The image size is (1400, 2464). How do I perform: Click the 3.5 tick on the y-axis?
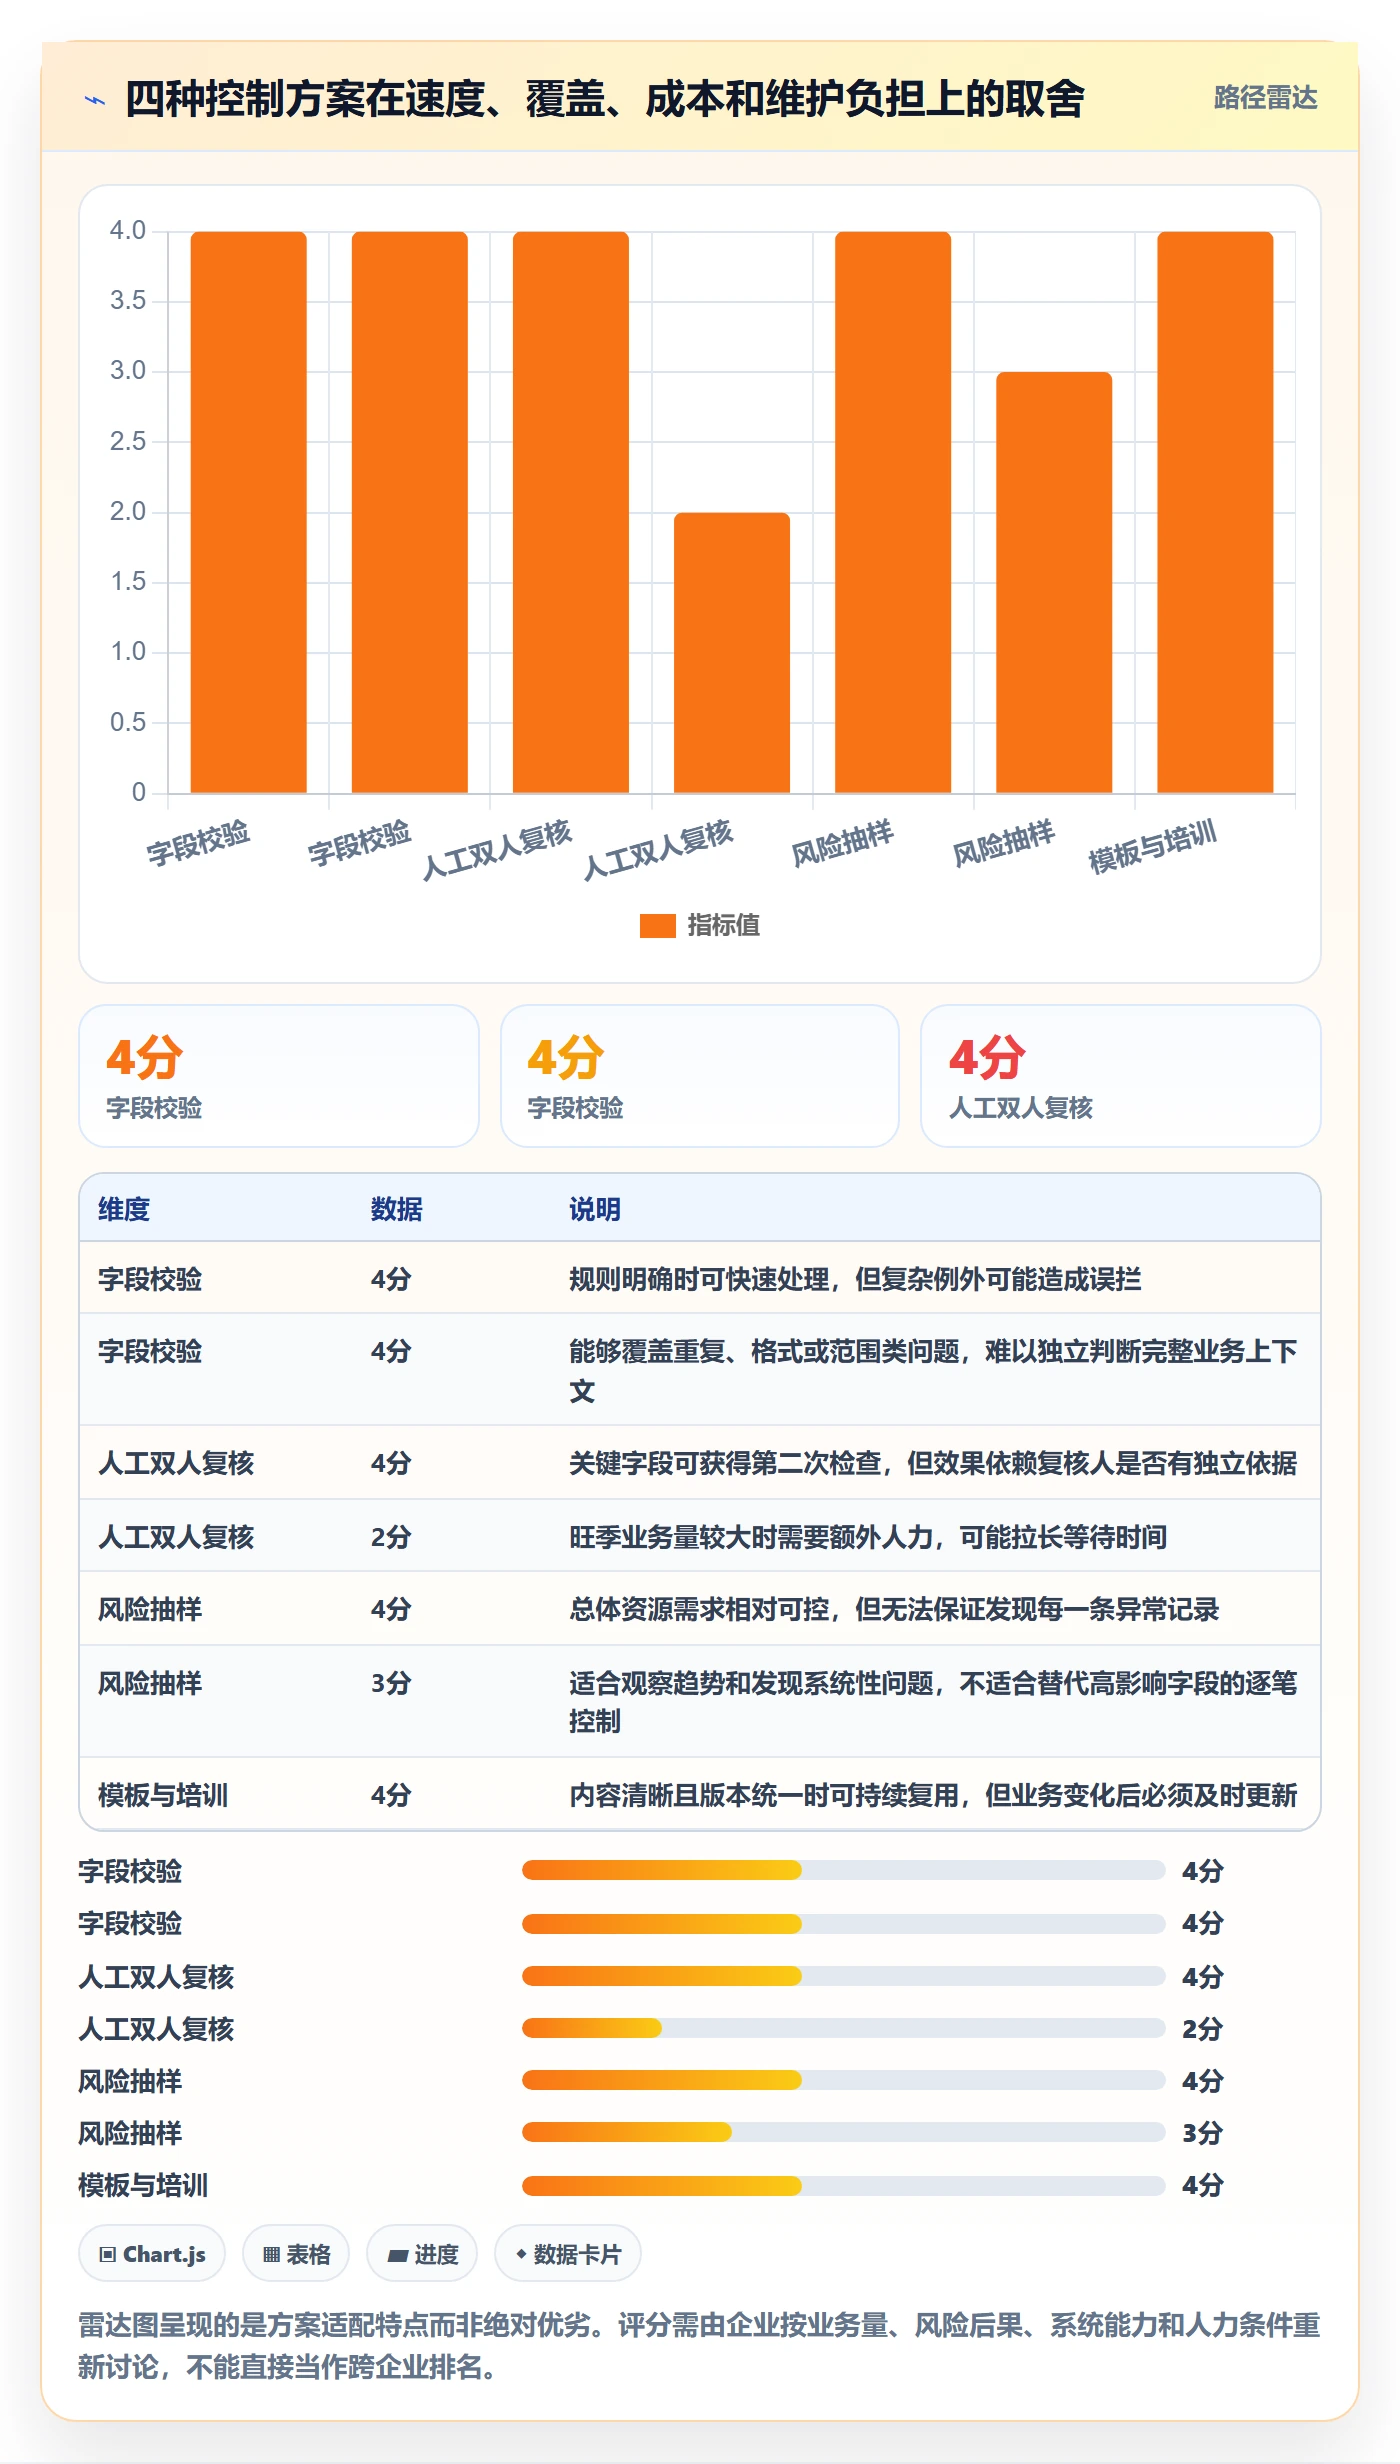click(x=128, y=301)
